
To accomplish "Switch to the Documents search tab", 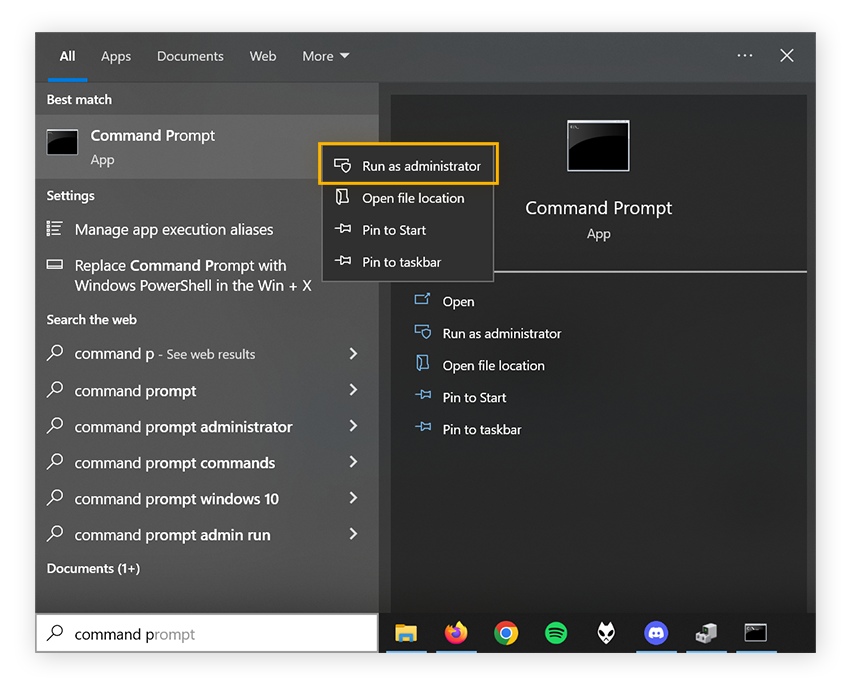I will click(190, 56).
